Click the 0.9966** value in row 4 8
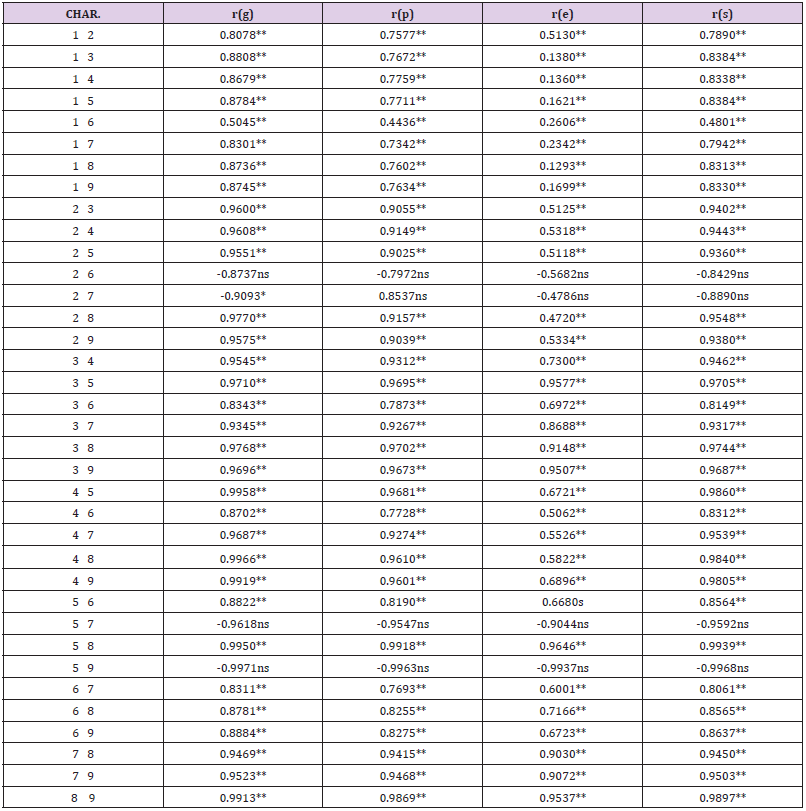806x811 pixels. (242, 558)
